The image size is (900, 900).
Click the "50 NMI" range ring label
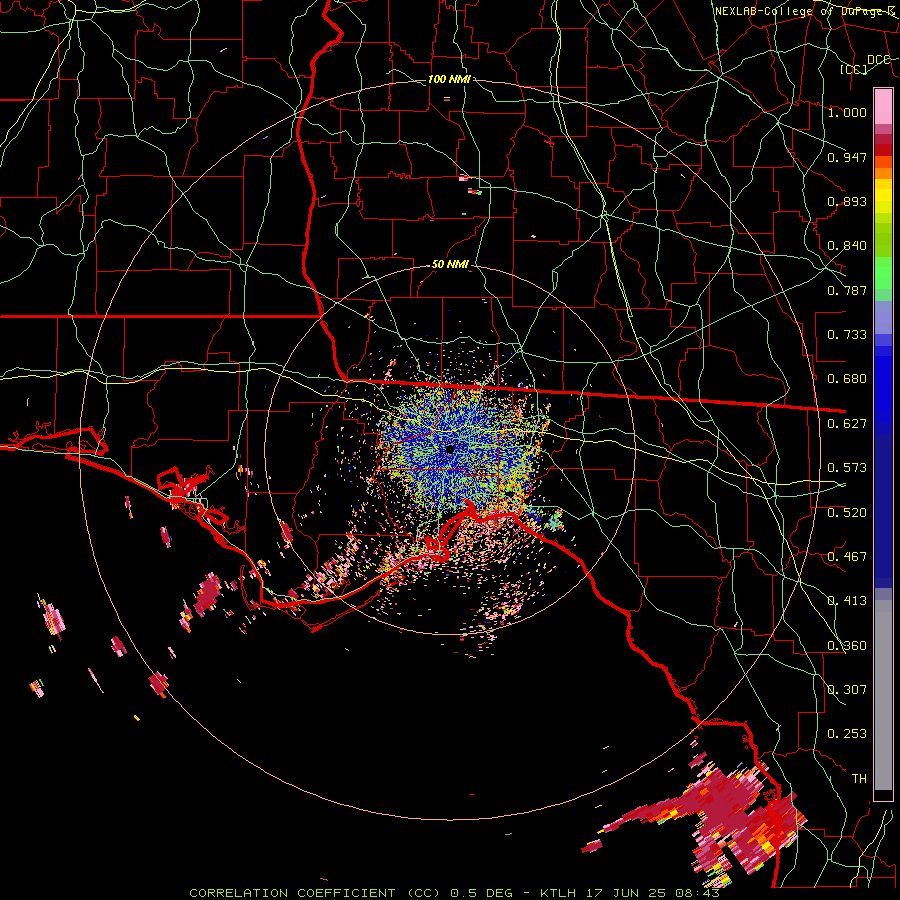(451, 264)
